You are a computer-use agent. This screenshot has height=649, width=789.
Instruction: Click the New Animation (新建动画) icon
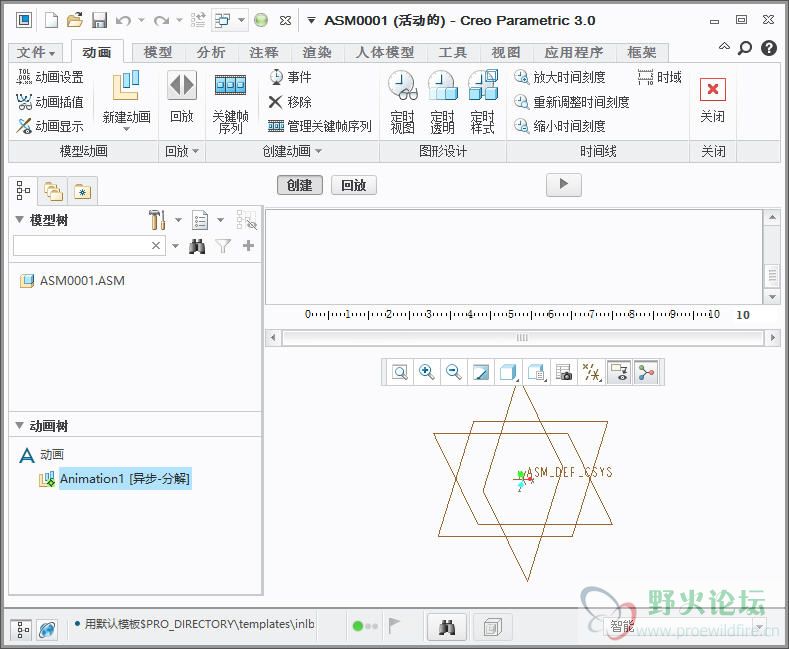(126, 86)
